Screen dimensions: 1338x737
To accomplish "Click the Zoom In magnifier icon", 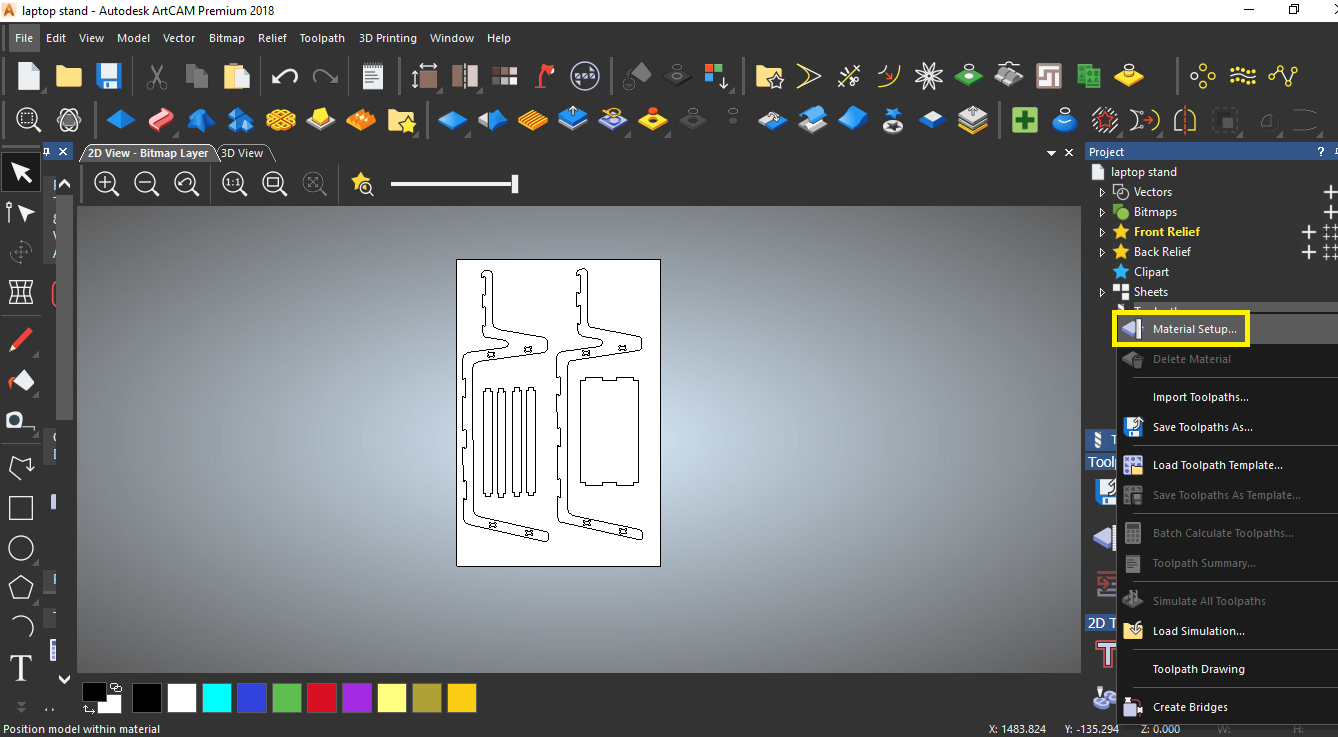I will pyautogui.click(x=107, y=184).
